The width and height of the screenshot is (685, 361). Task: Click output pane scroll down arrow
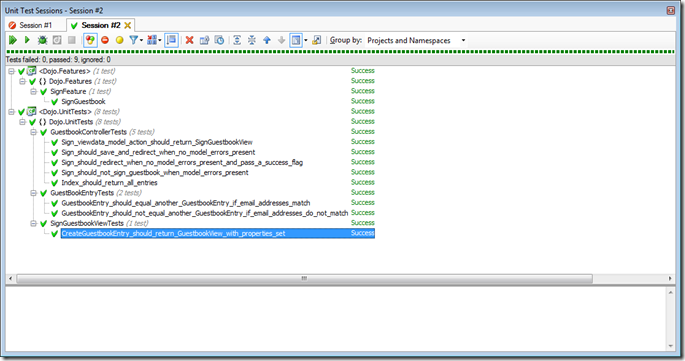tap(671, 346)
